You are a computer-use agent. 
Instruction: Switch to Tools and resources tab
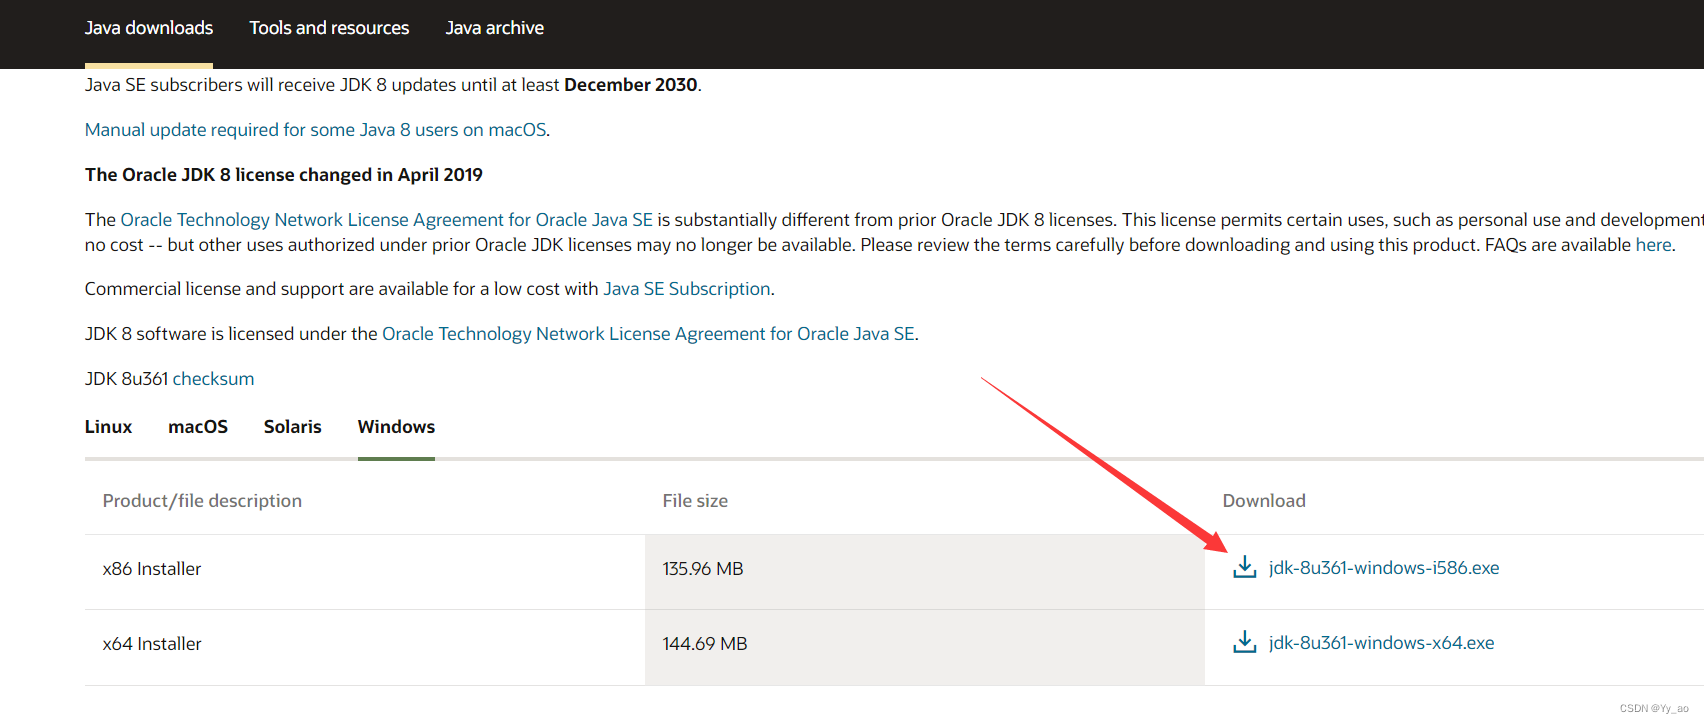pyautogui.click(x=329, y=28)
